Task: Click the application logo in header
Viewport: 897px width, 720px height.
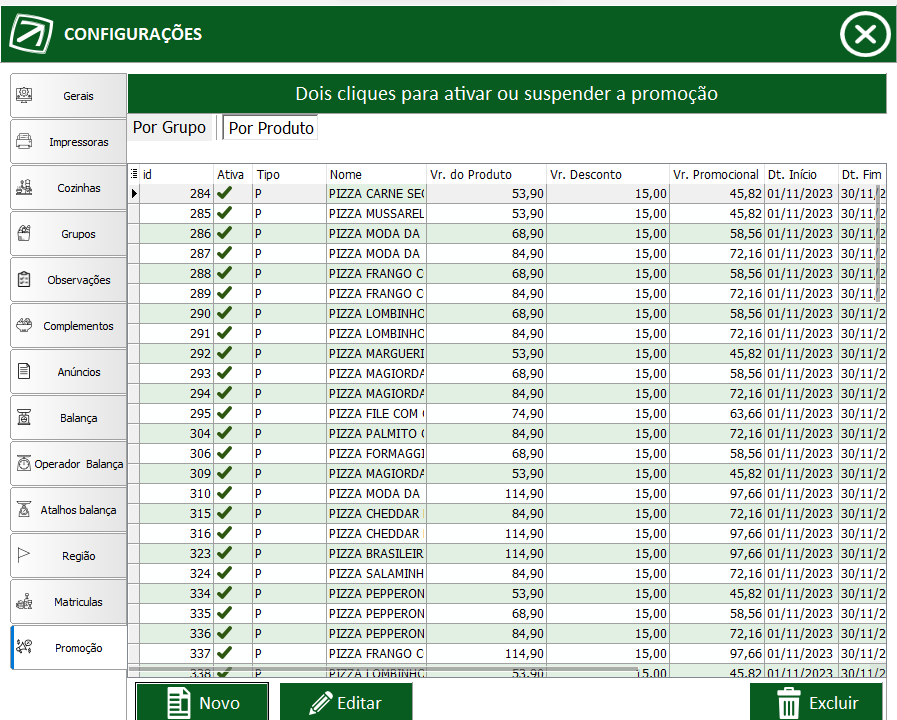Action: [x=31, y=34]
